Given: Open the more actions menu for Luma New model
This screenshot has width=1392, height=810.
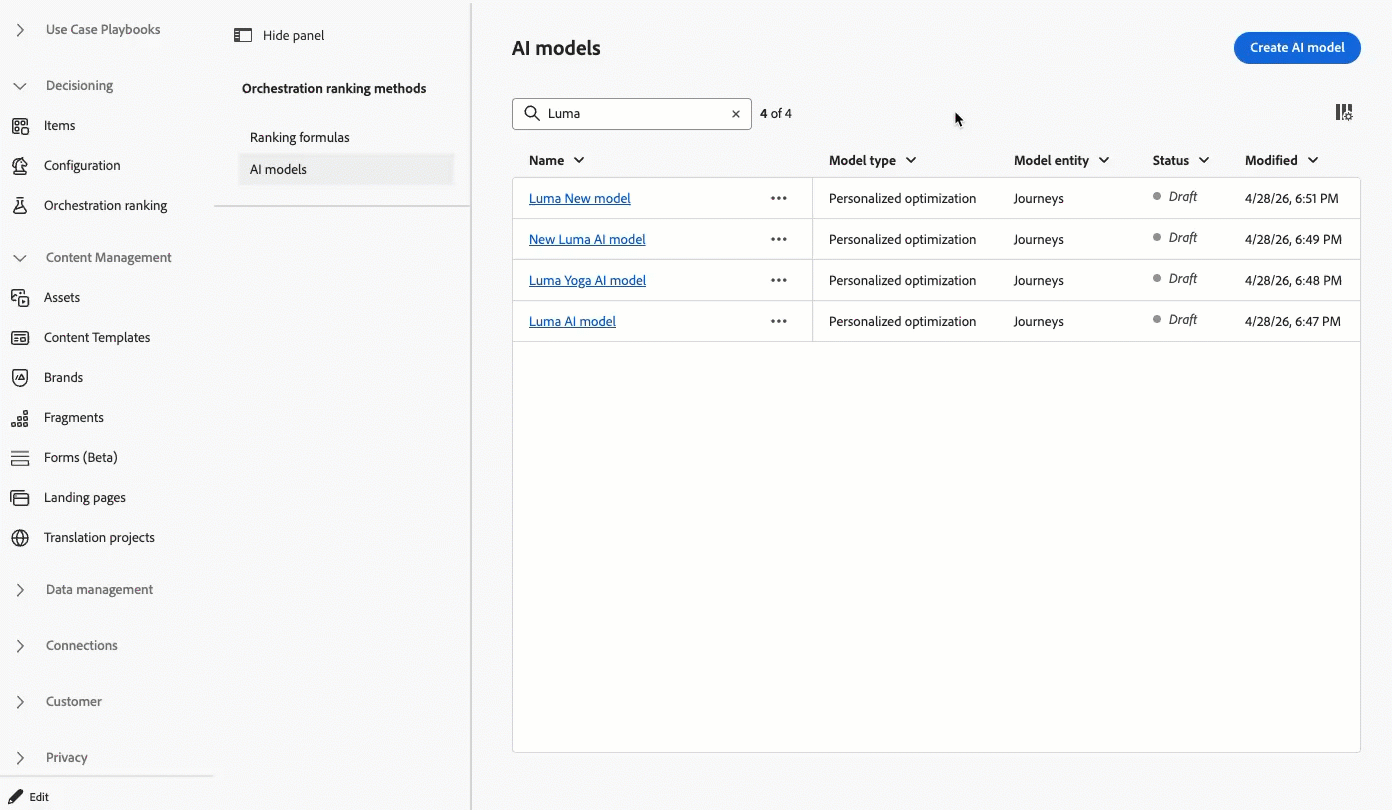Looking at the screenshot, I should [x=779, y=199].
